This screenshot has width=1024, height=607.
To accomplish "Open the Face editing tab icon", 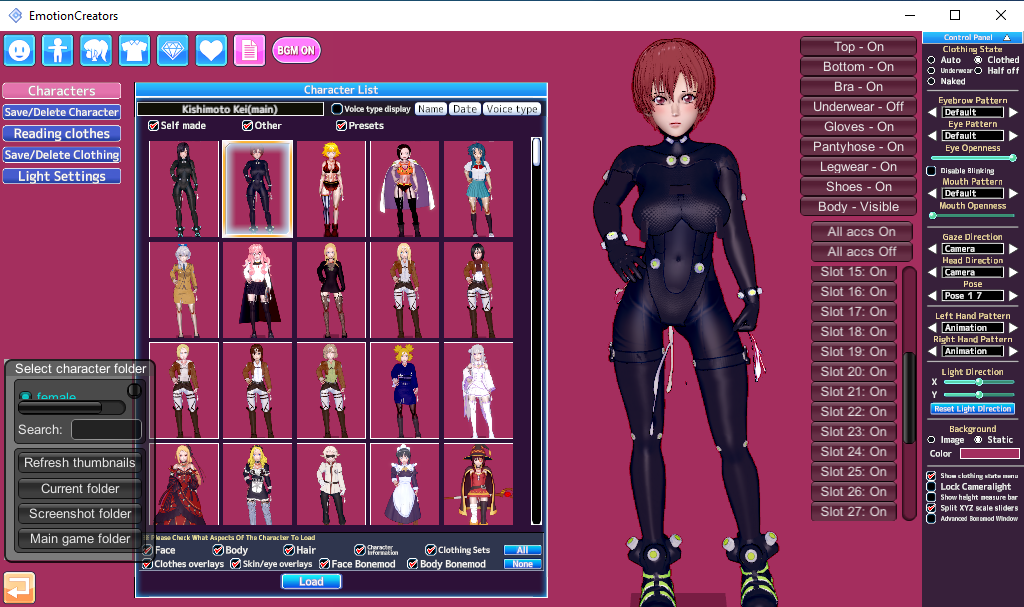I will tap(20, 50).
